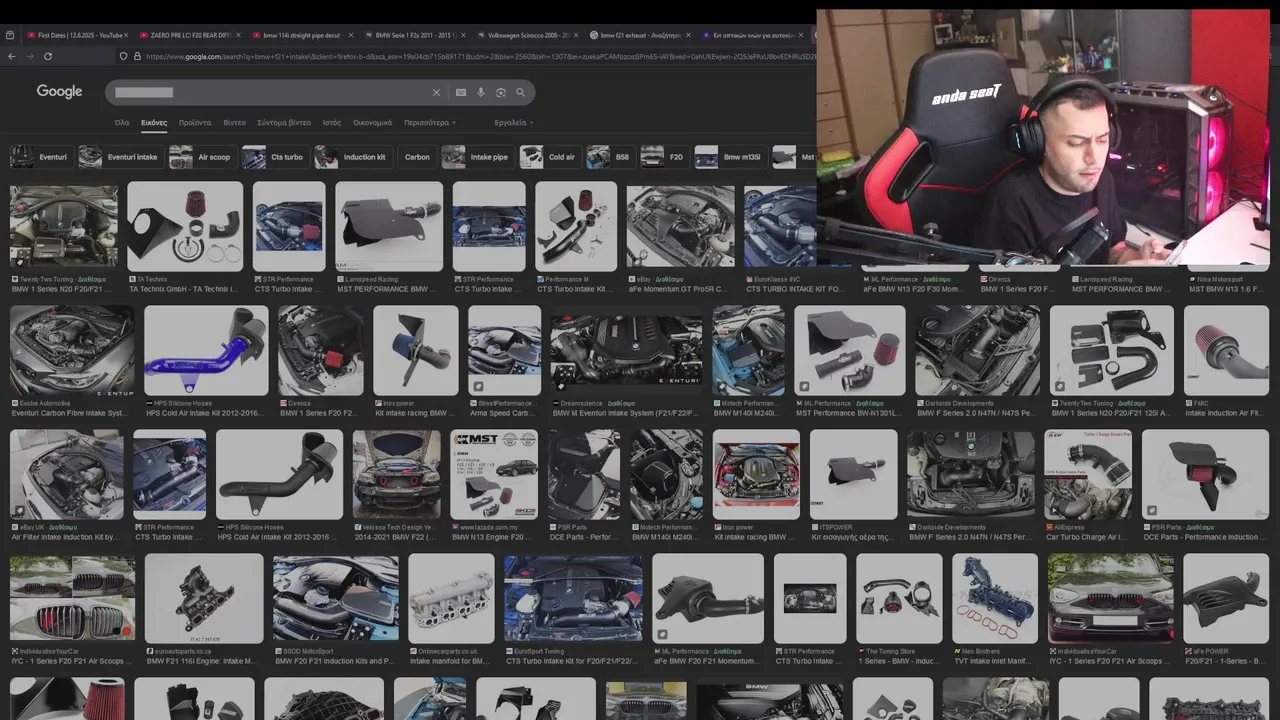Select the Προϊόντα search tab
Image resolution: width=1280 pixels, height=720 pixels.
click(x=195, y=122)
